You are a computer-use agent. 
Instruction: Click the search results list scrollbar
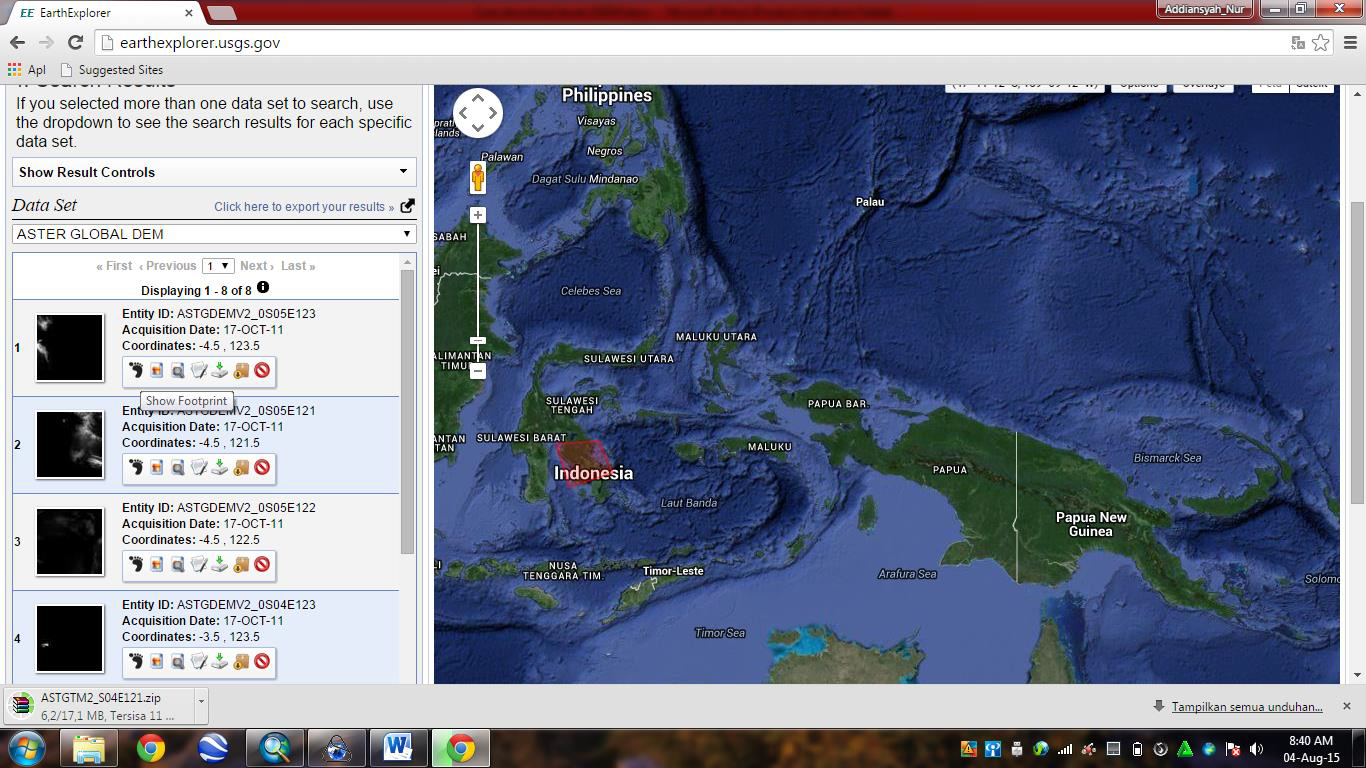tap(407, 410)
